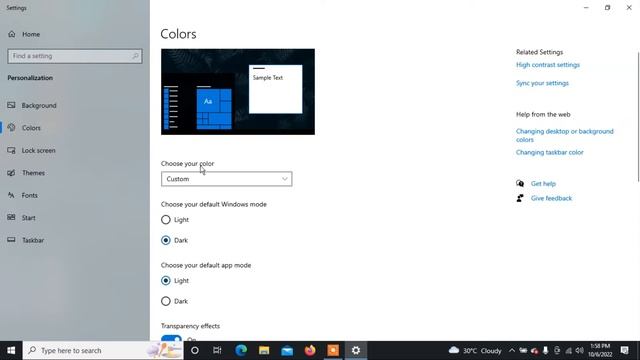This screenshot has width=640, height=360.
Task: Click the network icon in system tray
Action: tap(569, 351)
